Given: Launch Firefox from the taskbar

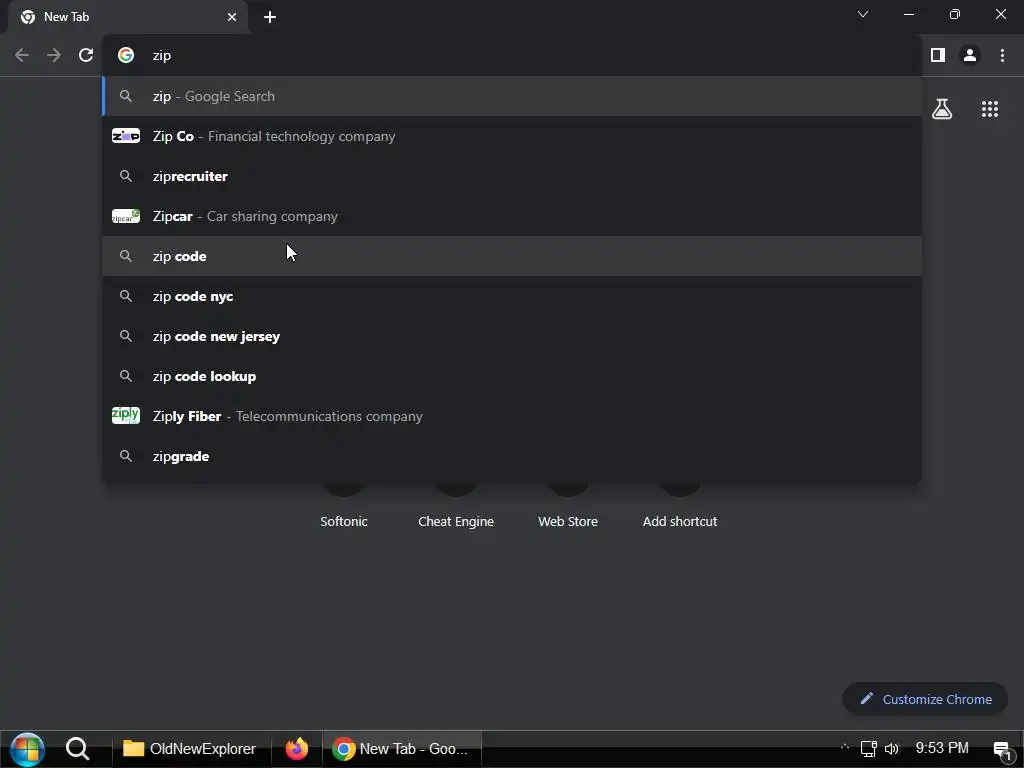Looking at the screenshot, I should [296, 749].
